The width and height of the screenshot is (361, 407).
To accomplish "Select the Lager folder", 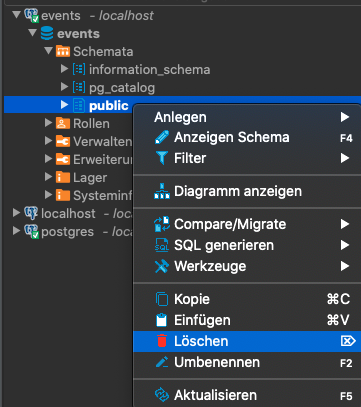I will click(90, 177).
